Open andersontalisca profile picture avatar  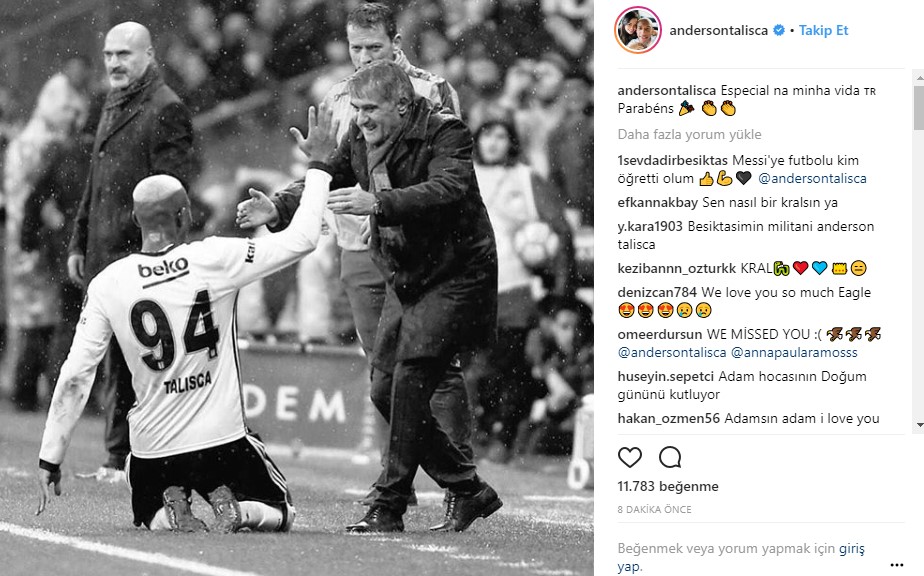click(x=638, y=30)
